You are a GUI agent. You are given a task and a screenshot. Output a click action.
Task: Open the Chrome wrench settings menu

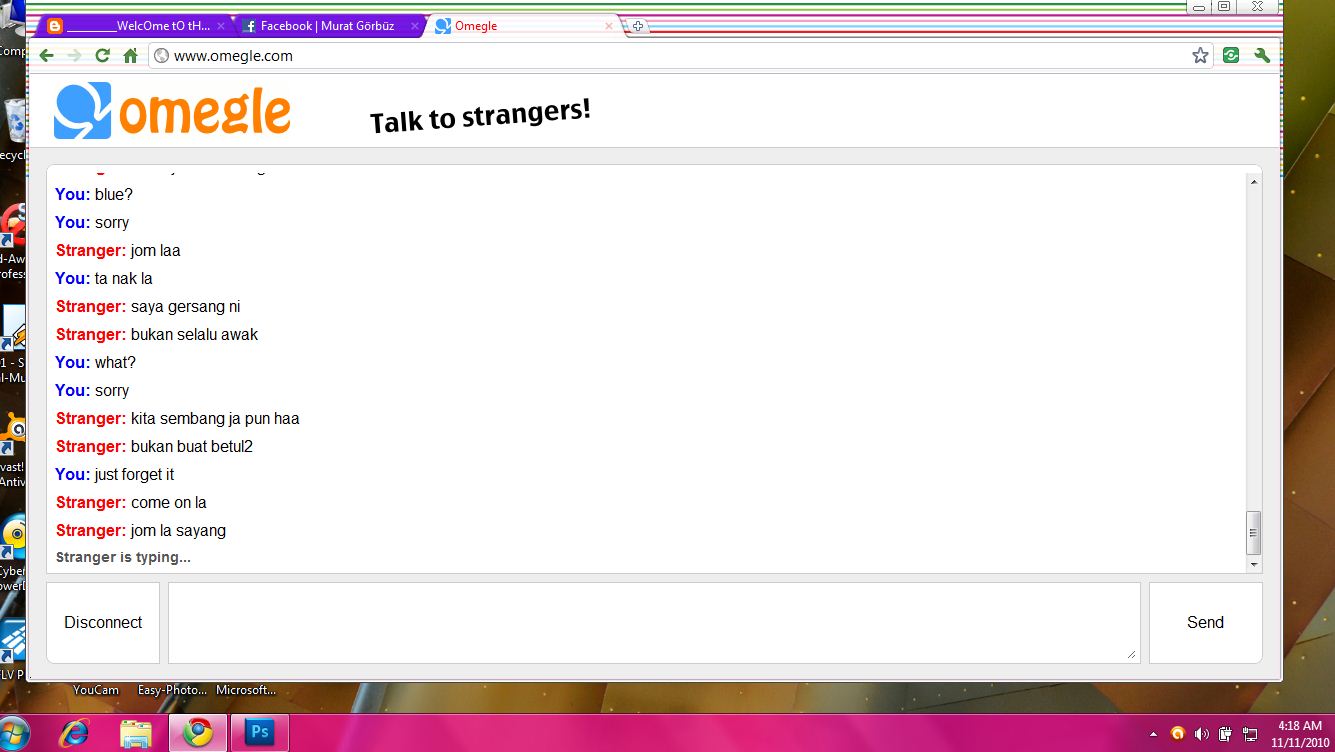[x=1262, y=56]
